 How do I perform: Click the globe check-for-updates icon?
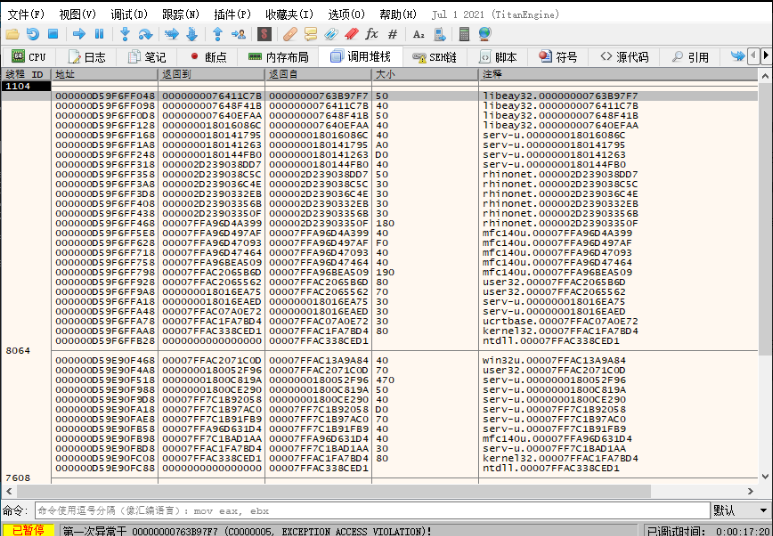click(x=485, y=34)
